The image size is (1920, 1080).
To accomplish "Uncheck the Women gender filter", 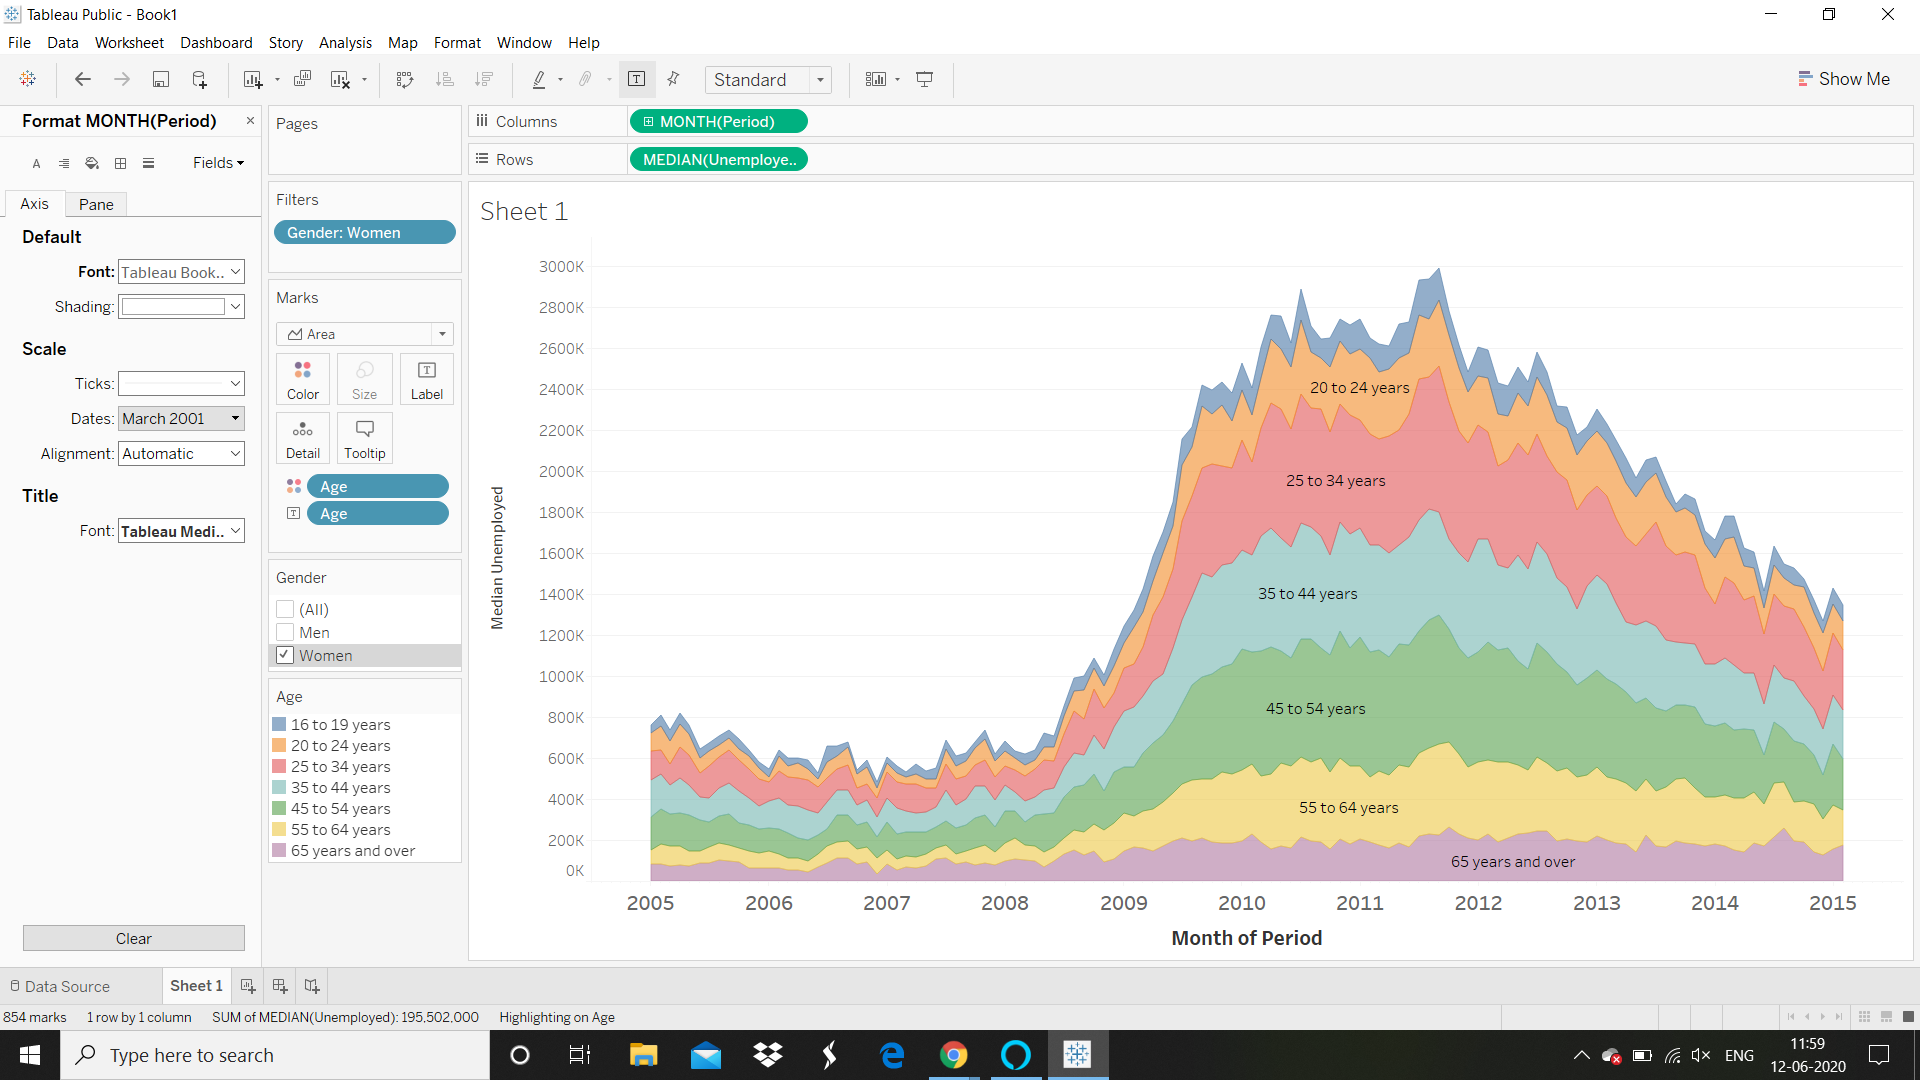I will (x=285, y=655).
